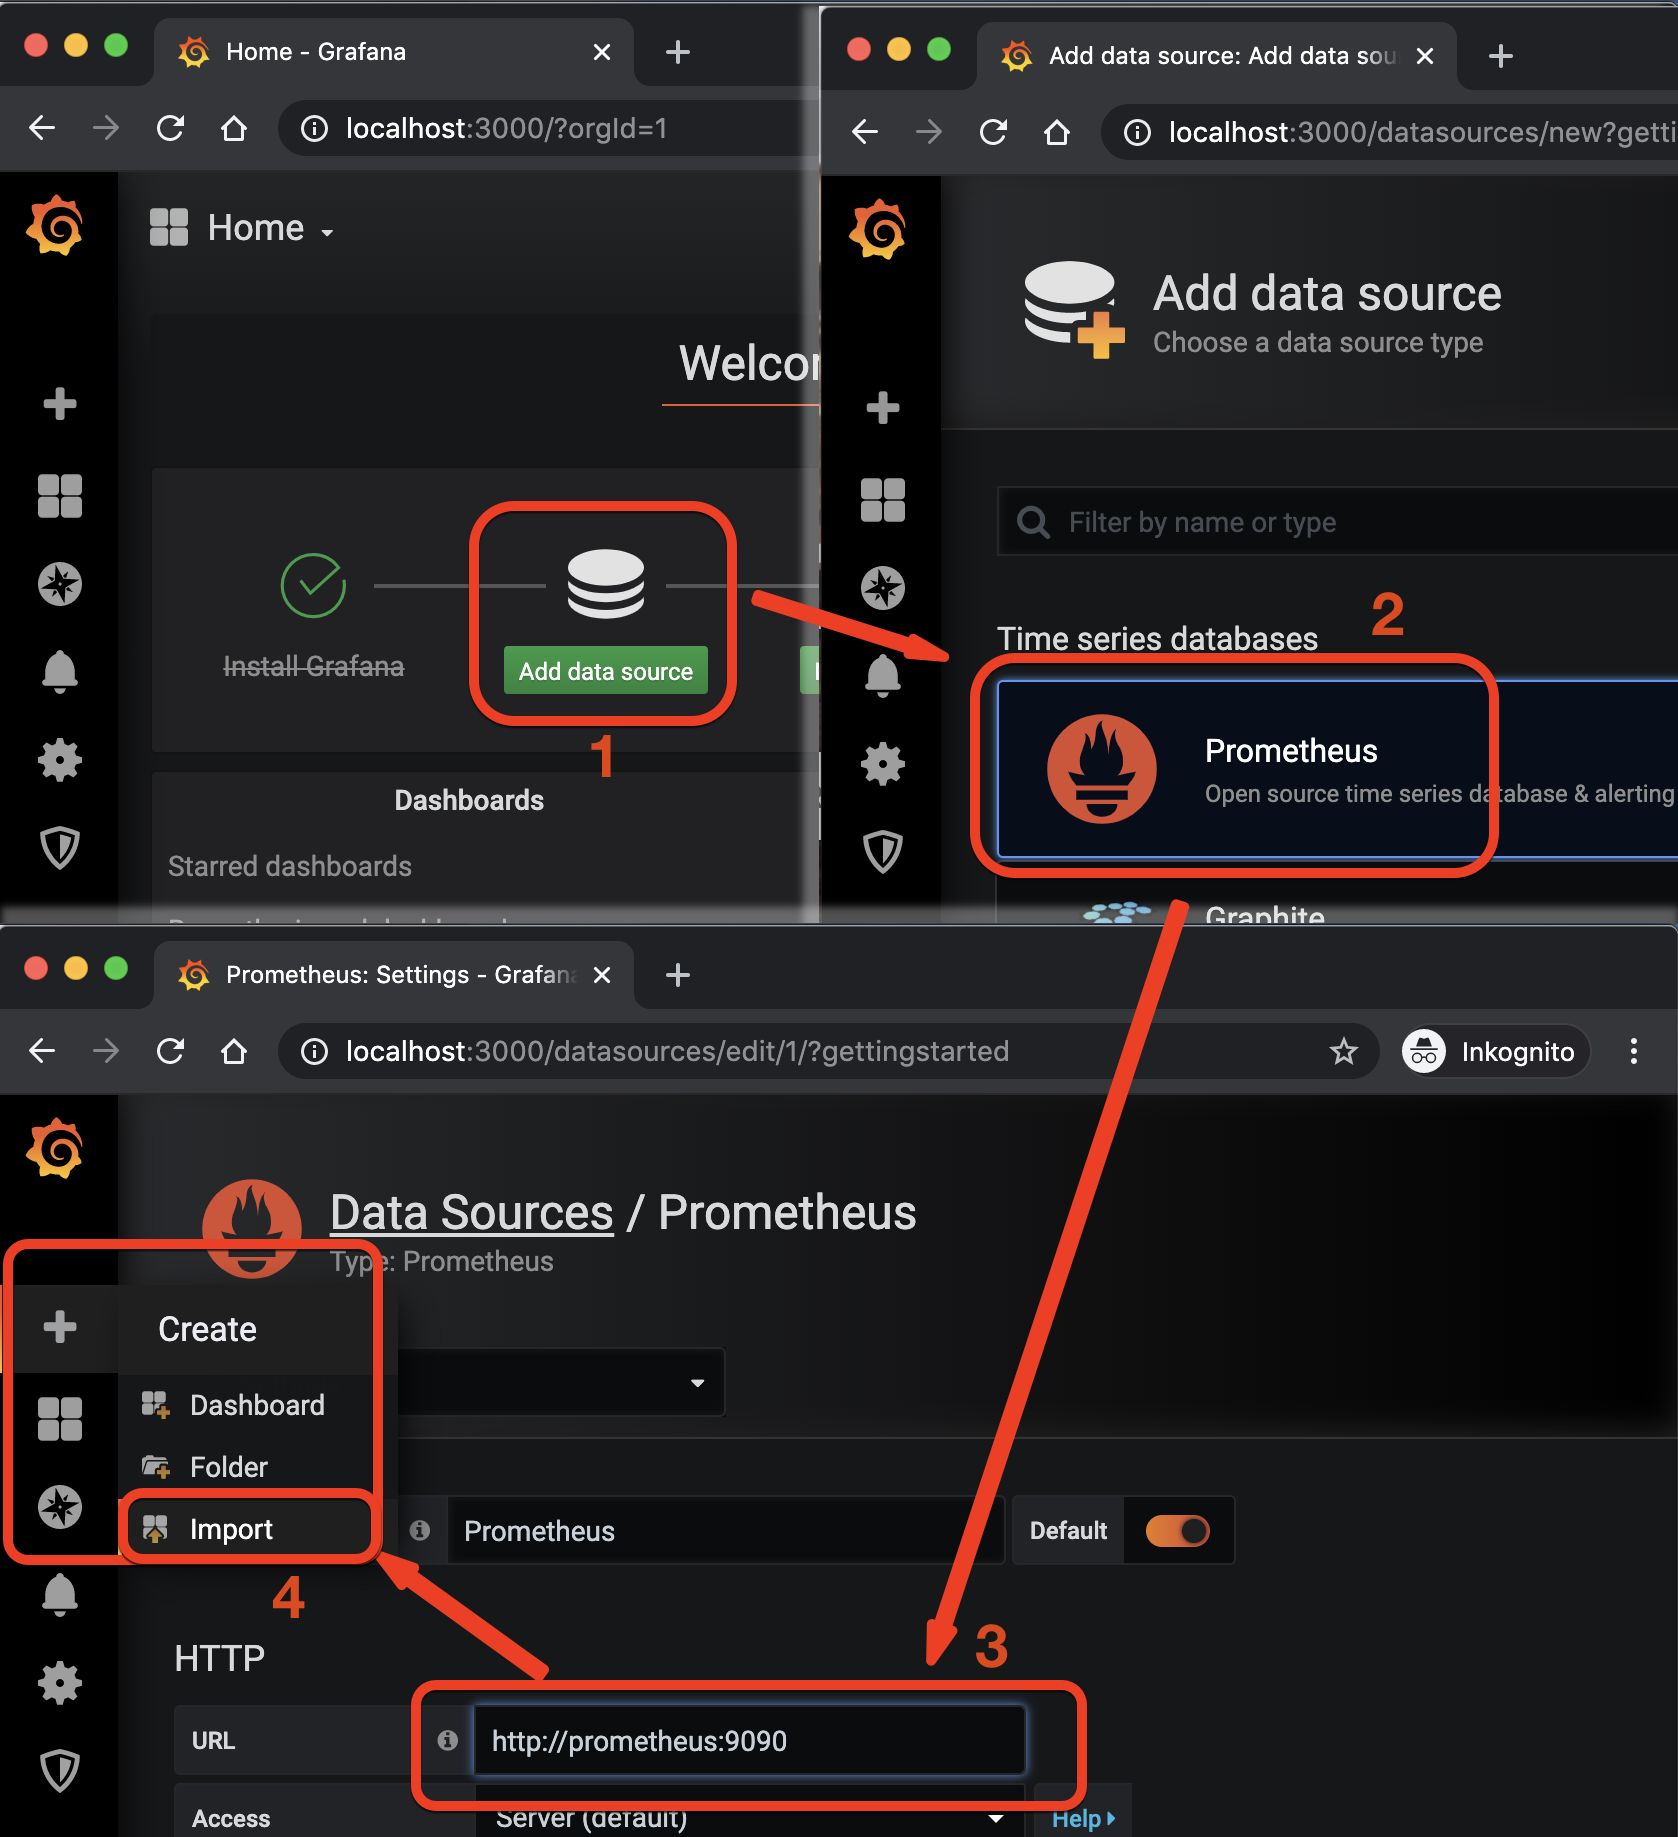Click URL field with http://prometheus:9090
This screenshot has height=1837, width=1678.
click(x=749, y=1740)
